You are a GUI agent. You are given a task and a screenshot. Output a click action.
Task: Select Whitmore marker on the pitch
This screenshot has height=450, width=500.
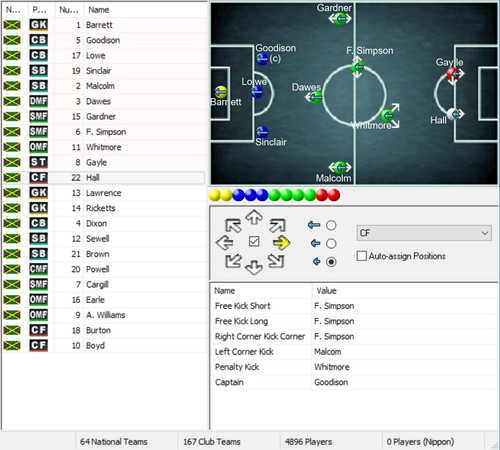(x=387, y=116)
